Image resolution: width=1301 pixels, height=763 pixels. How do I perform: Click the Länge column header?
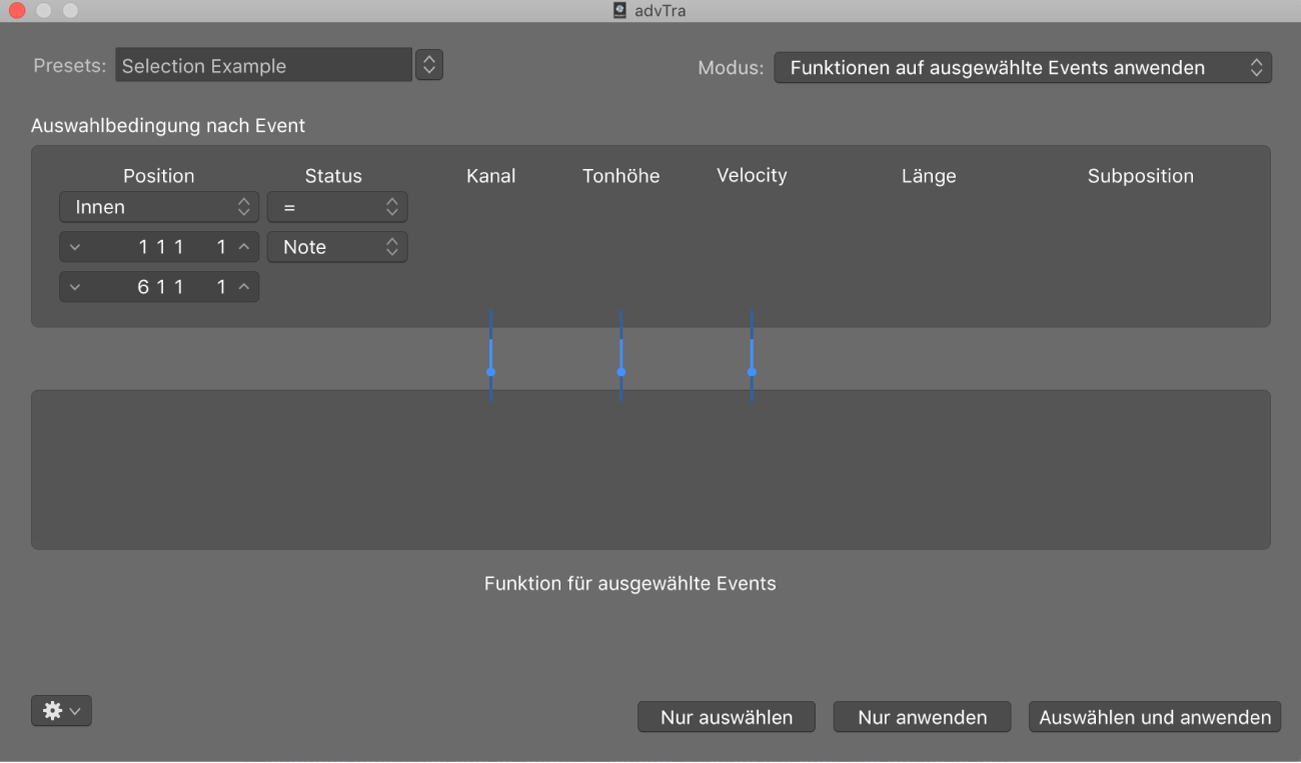[x=929, y=176]
